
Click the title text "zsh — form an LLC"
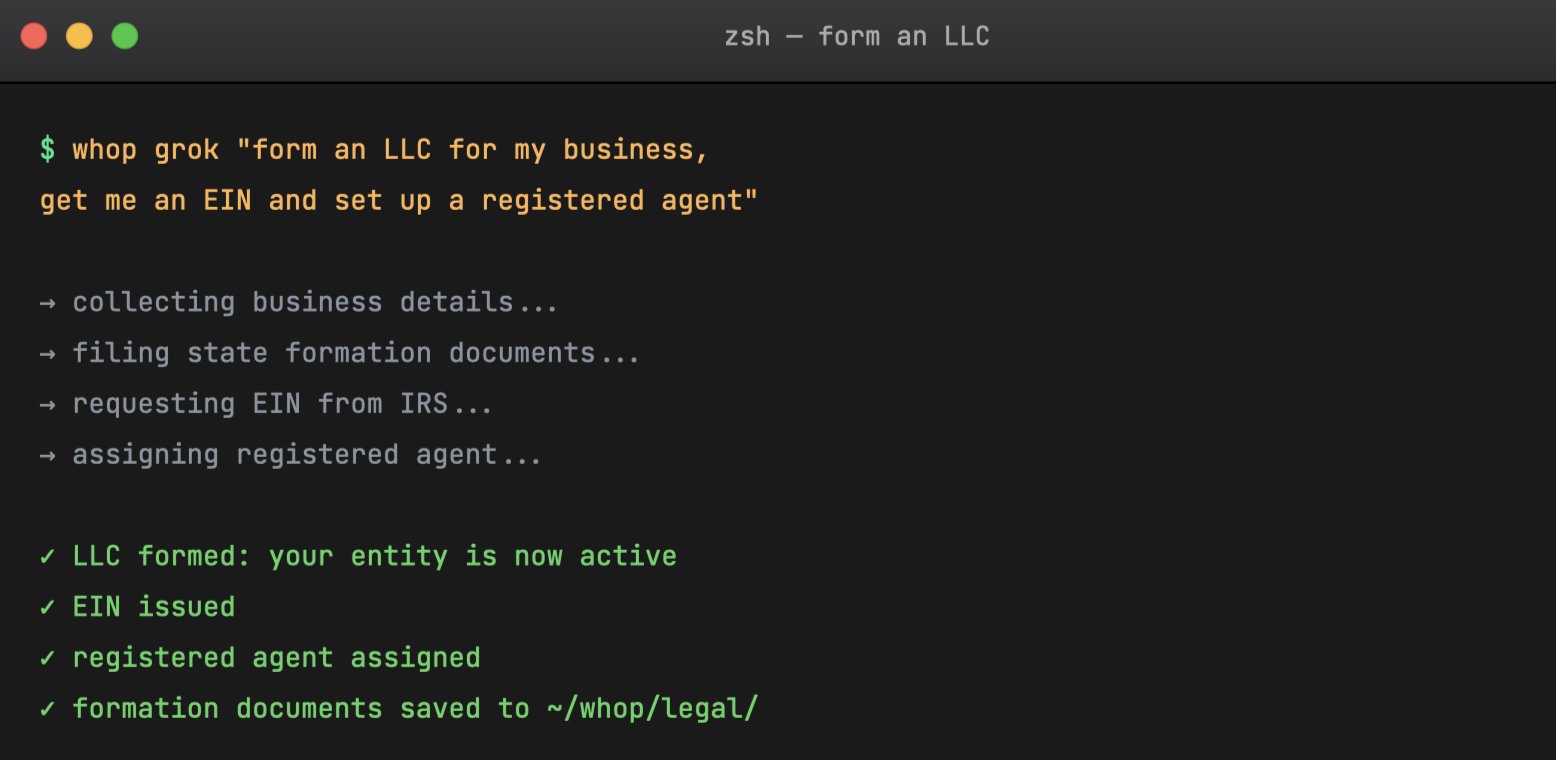click(x=857, y=37)
